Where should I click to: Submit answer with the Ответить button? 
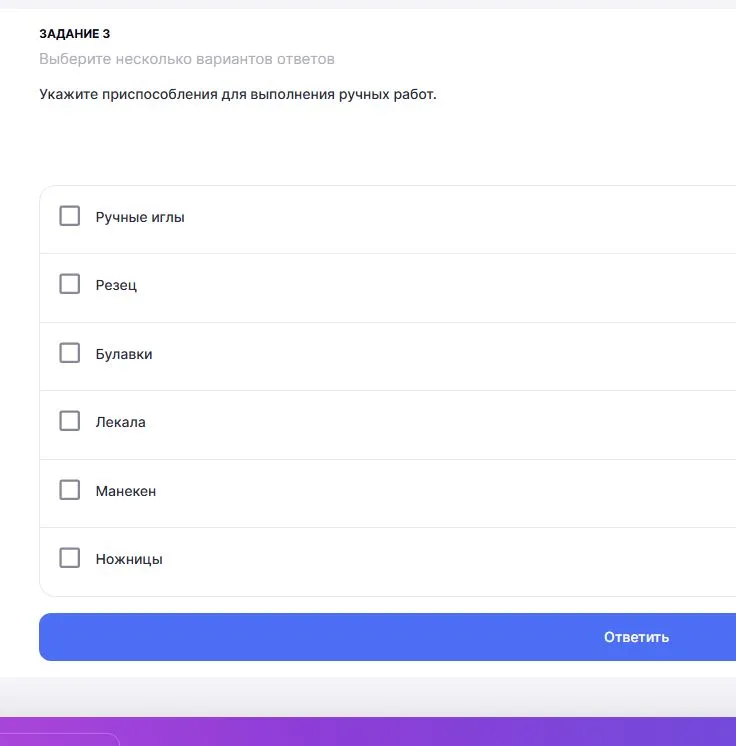636,637
